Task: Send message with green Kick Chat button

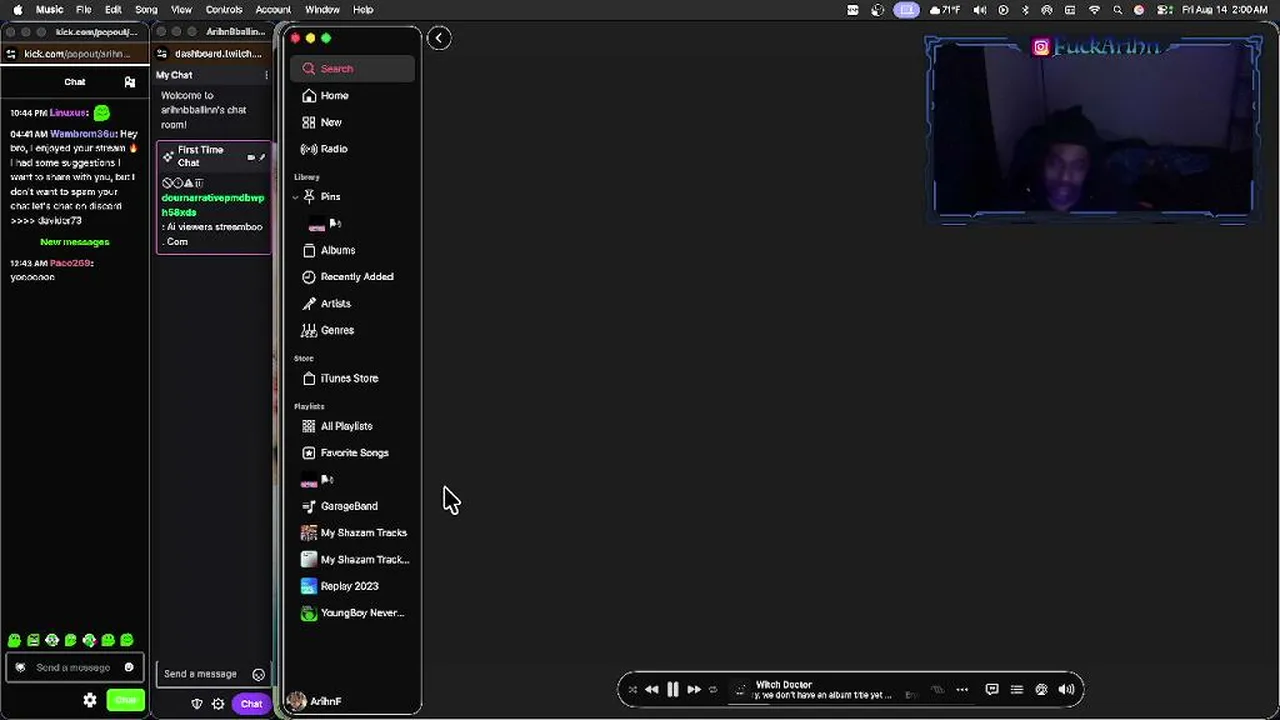Action: (126, 701)
